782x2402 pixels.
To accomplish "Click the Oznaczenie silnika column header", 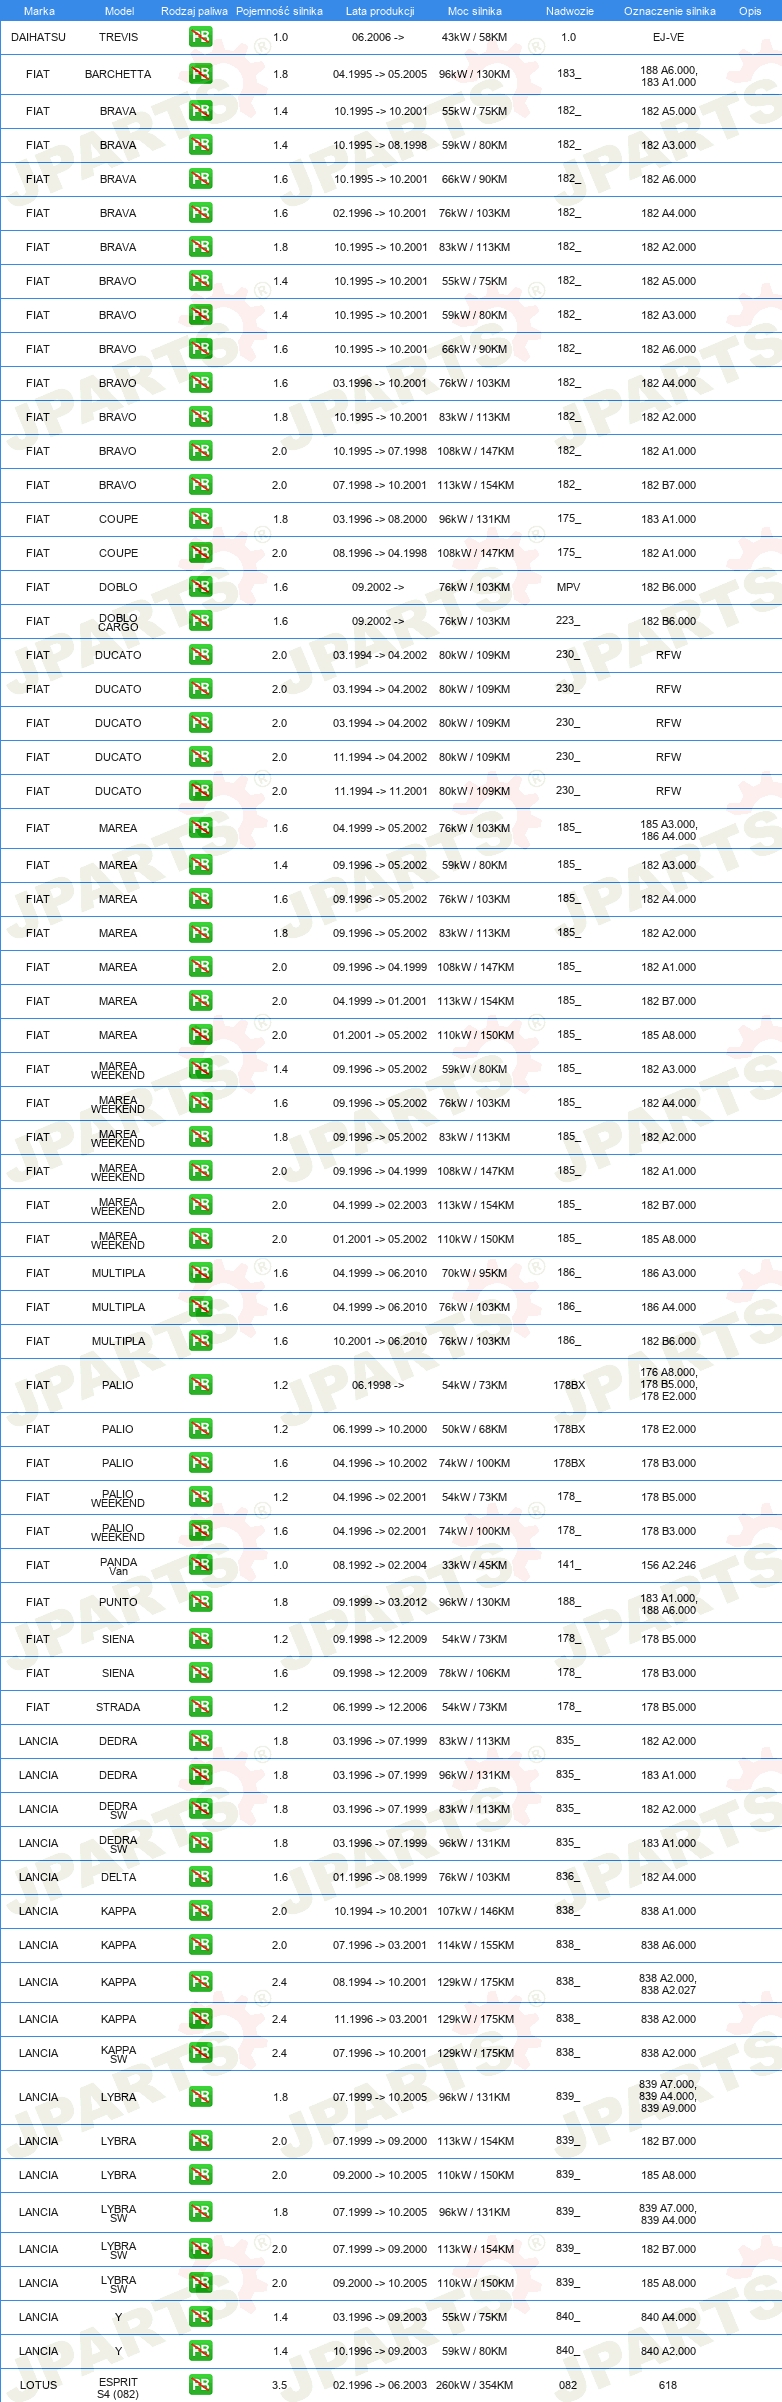I will [x=670, y=11].
